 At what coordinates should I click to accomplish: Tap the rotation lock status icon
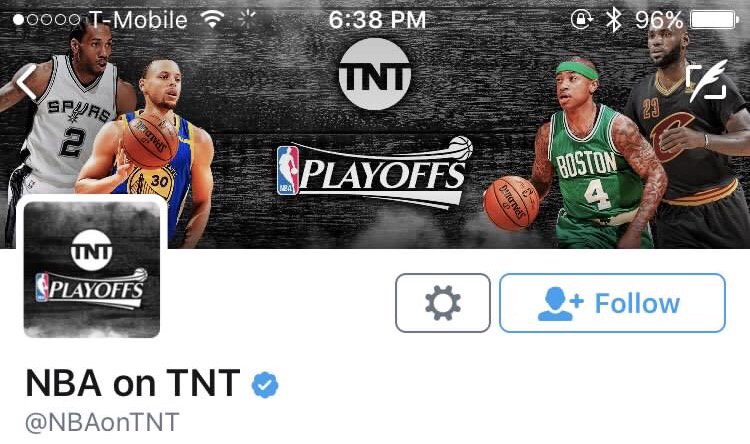coord(582,20)
